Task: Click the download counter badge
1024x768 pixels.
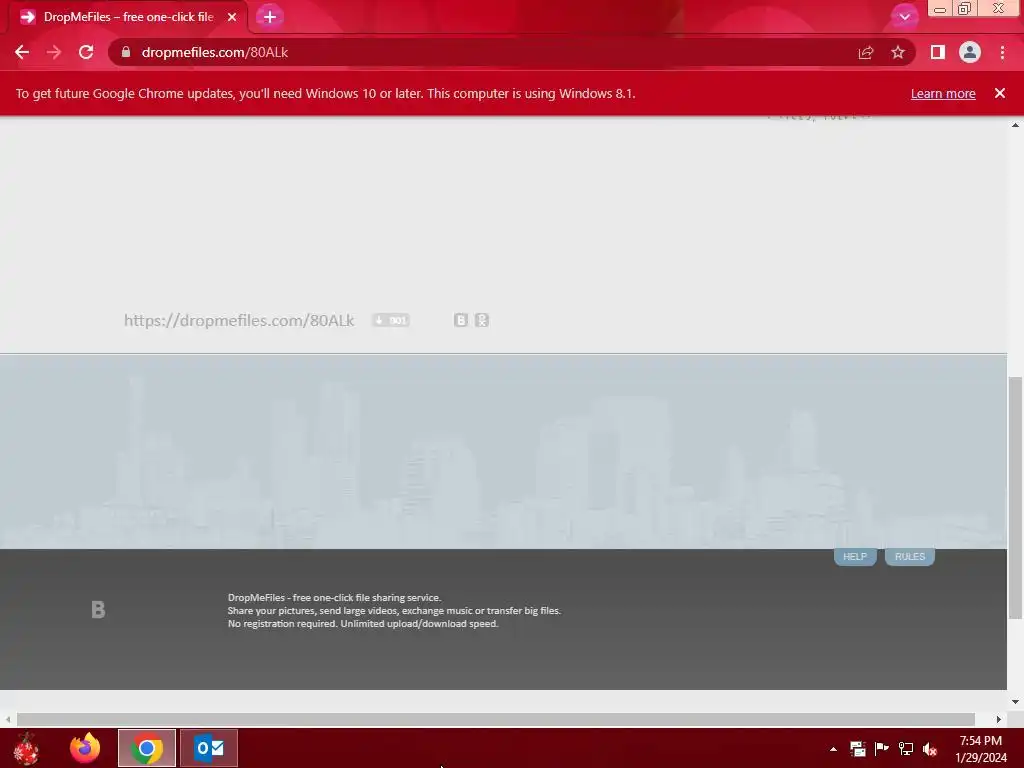Action: click(391, 320)
